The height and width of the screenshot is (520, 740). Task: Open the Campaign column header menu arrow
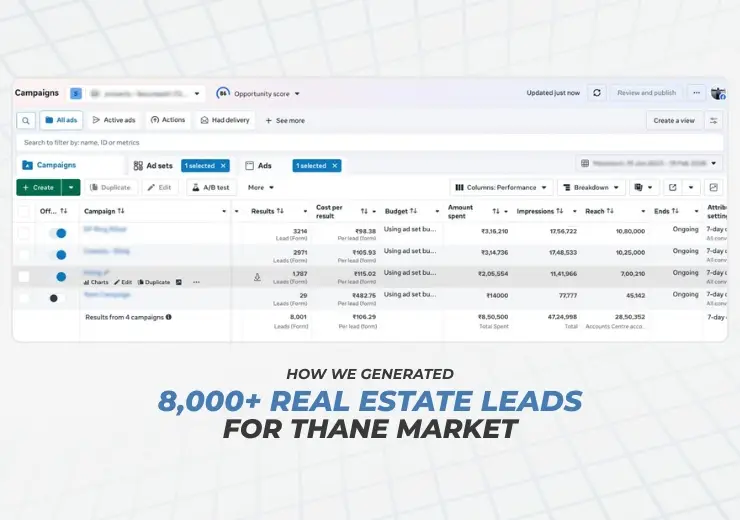[224, 211]
